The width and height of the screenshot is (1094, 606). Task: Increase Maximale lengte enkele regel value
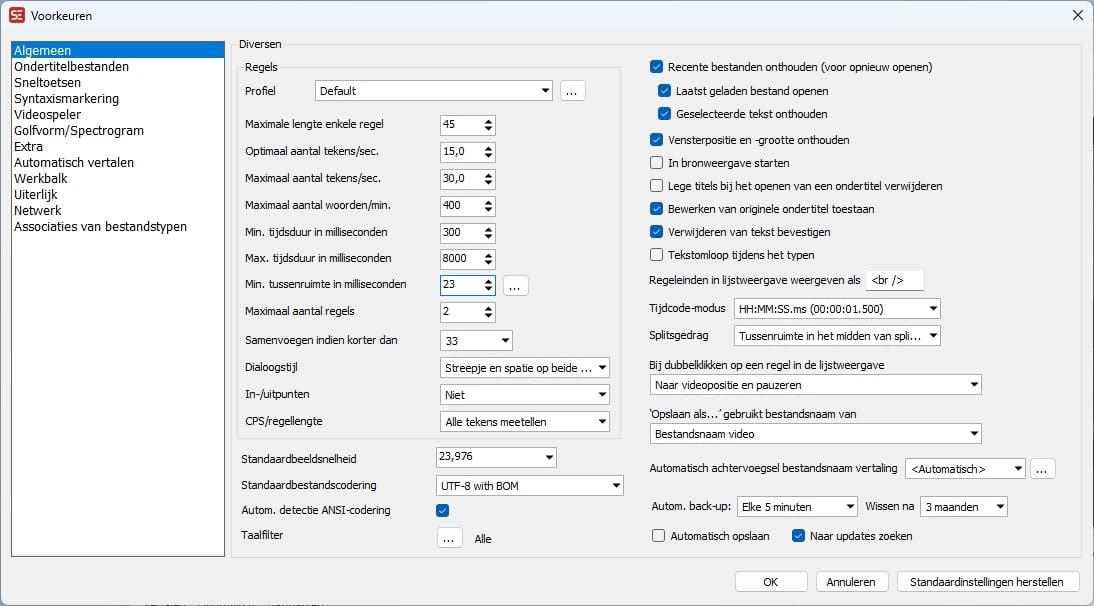tap(488, 120)
